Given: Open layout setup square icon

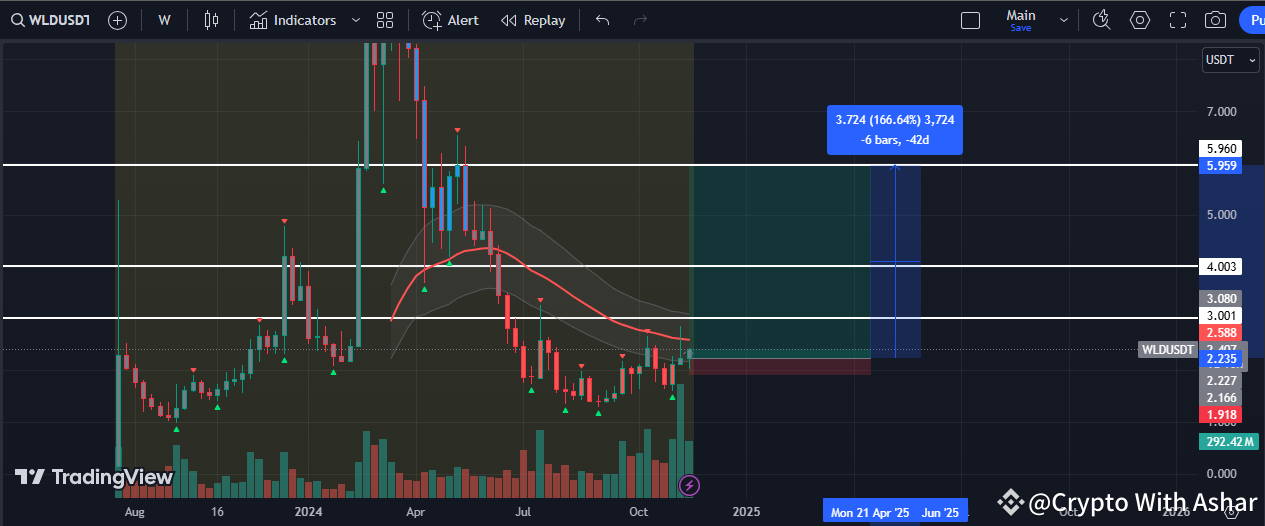Looking at the screenshot, I should tap(970, 20).
